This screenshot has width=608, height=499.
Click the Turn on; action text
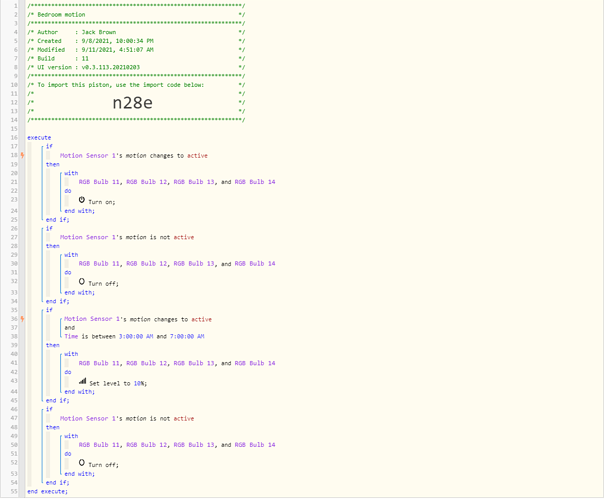coord(102,202)
